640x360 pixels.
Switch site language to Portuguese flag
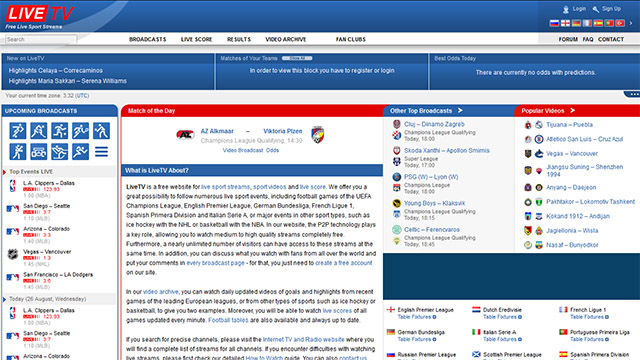(609, 23)
